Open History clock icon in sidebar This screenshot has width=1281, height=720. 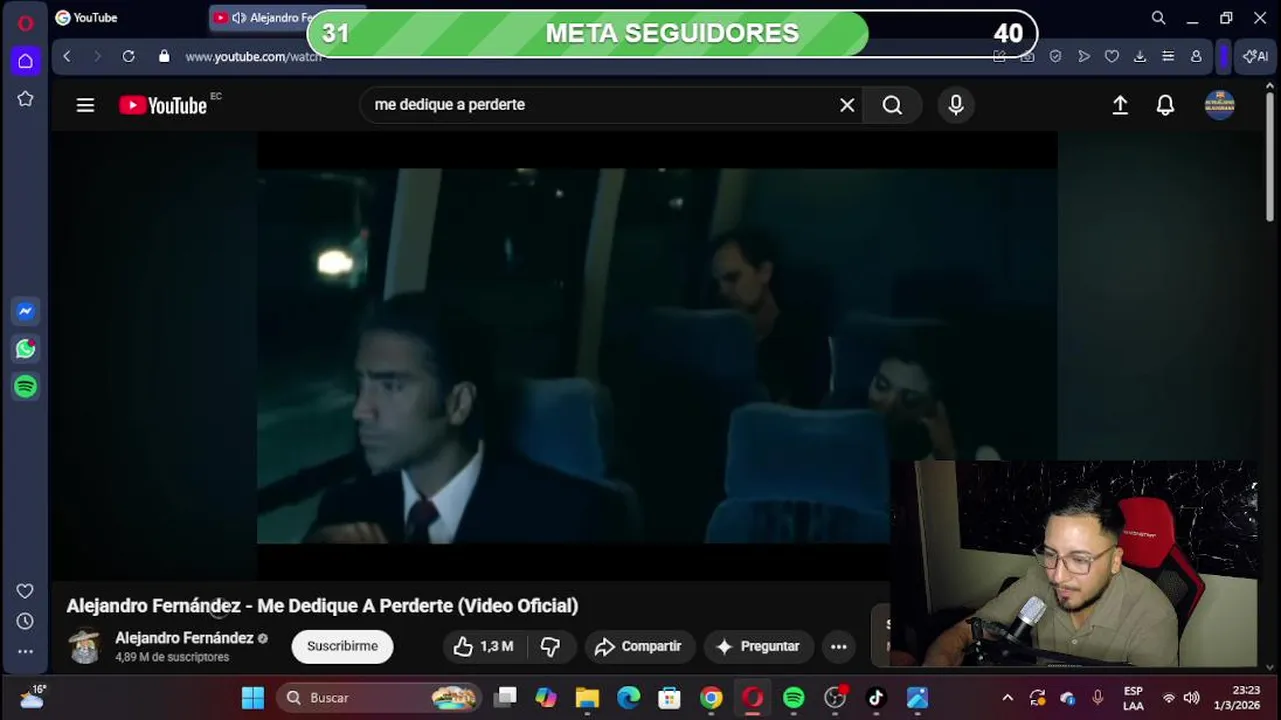(25, 621)
